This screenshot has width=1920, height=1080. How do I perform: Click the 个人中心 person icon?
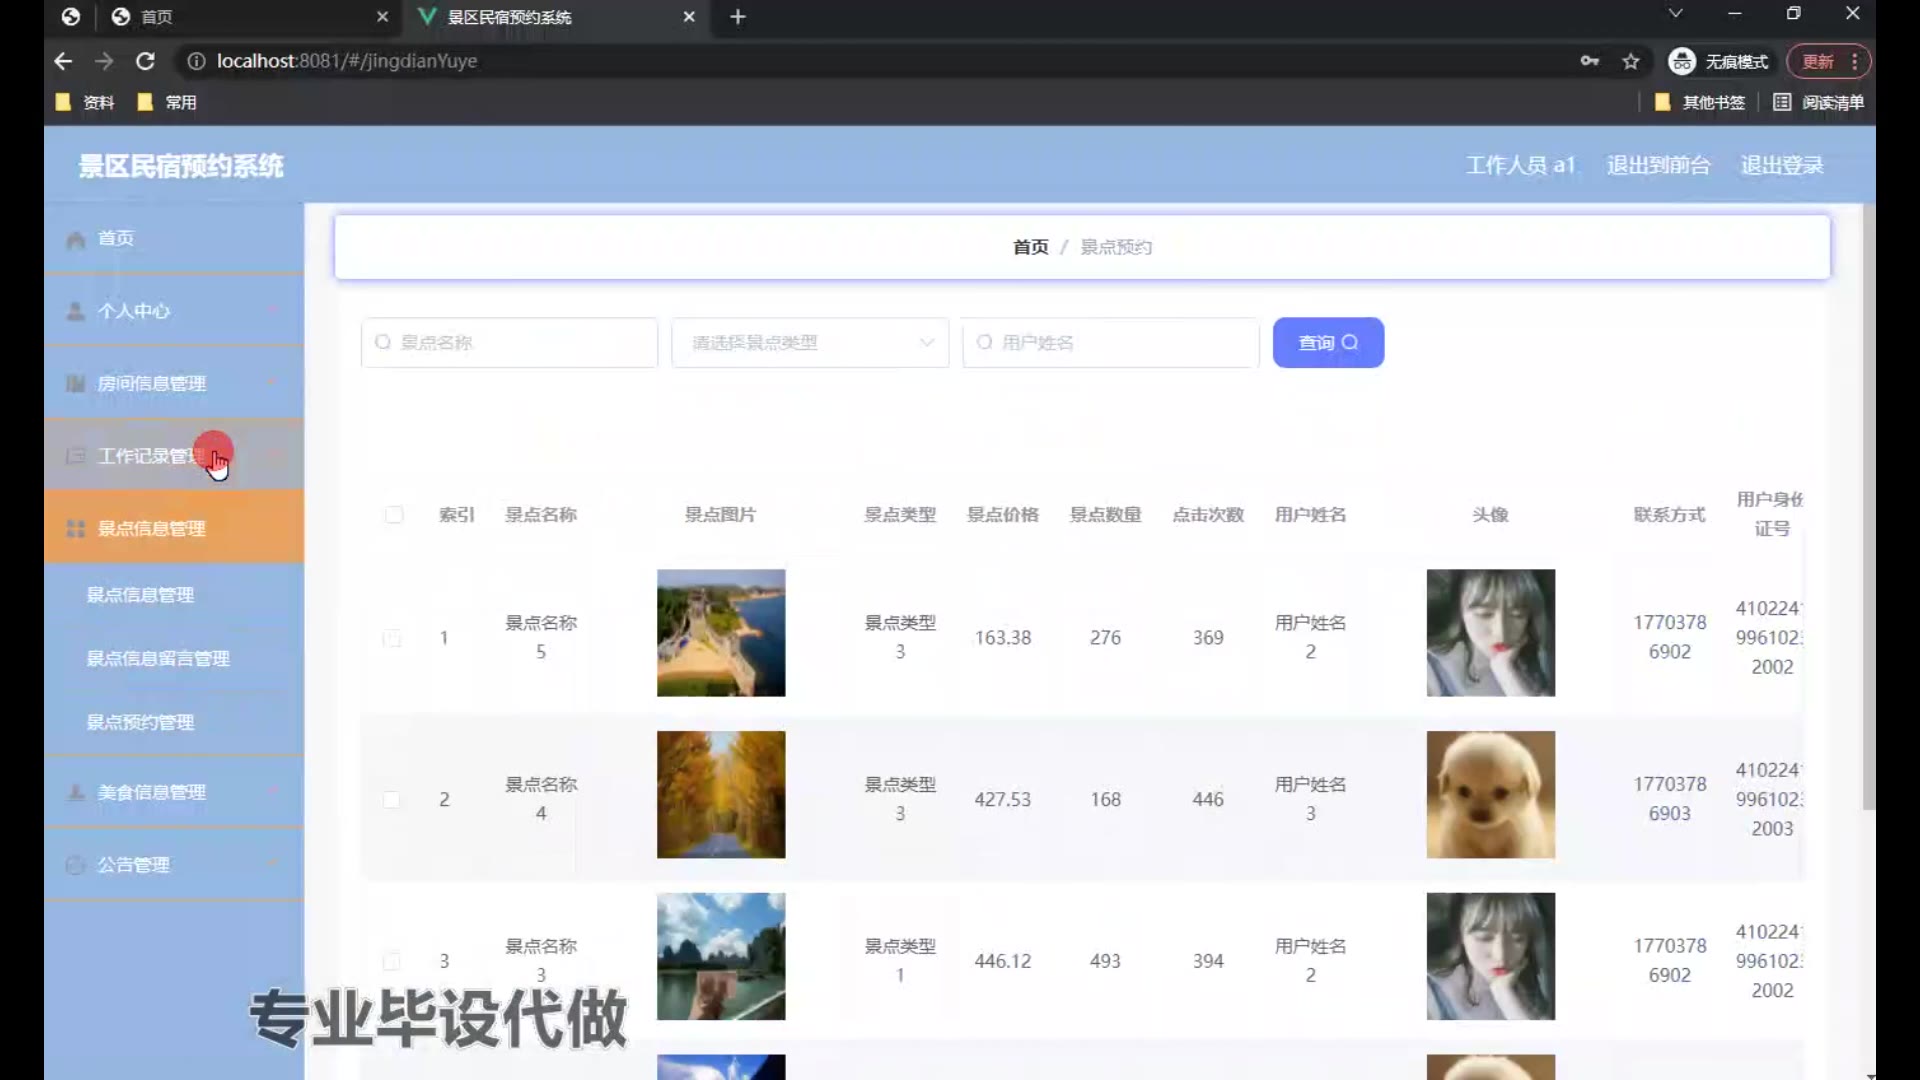point(75,311)
